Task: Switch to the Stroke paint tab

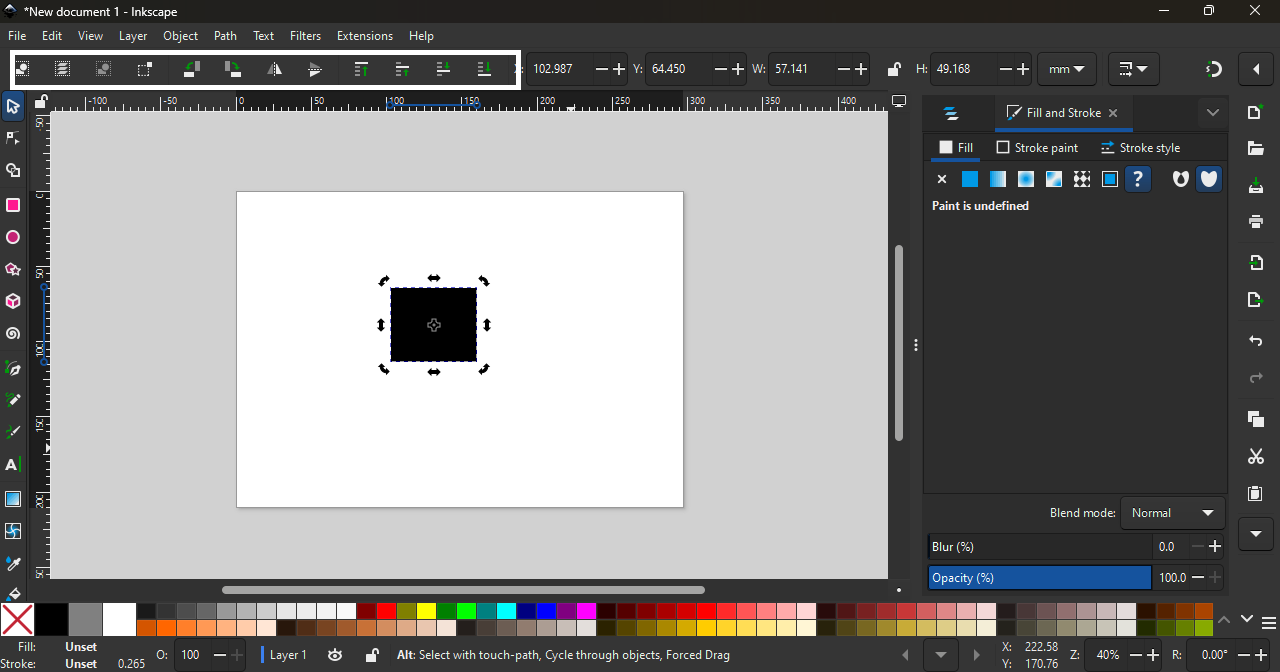Action: pyautogui.click(x=1037, y=148)
